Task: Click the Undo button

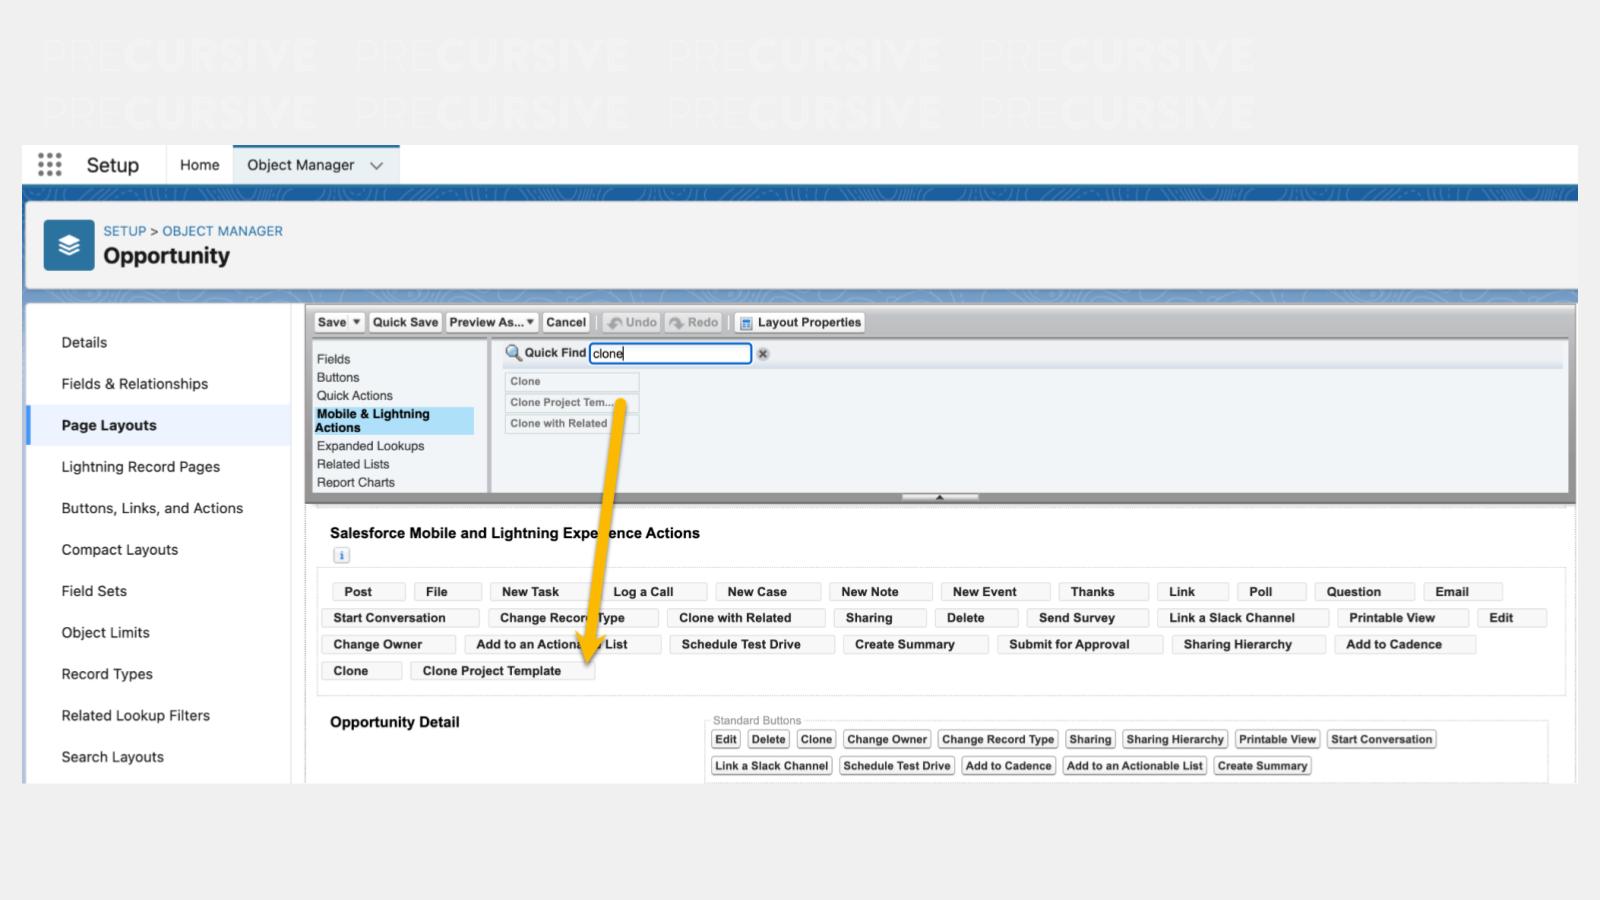Action: tap(631, 322)
